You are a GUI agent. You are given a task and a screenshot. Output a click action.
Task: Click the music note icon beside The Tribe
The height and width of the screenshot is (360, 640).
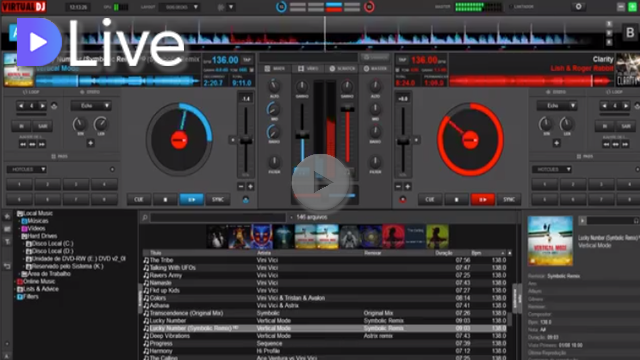pyautogui.click(x=146, y=260)
